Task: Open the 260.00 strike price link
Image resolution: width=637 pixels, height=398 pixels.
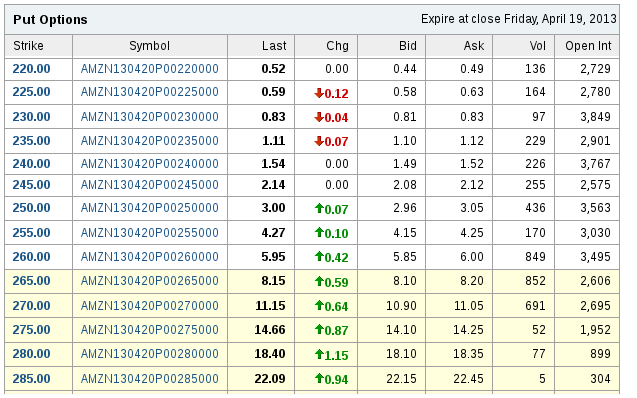Action: [x=31, y=257]
